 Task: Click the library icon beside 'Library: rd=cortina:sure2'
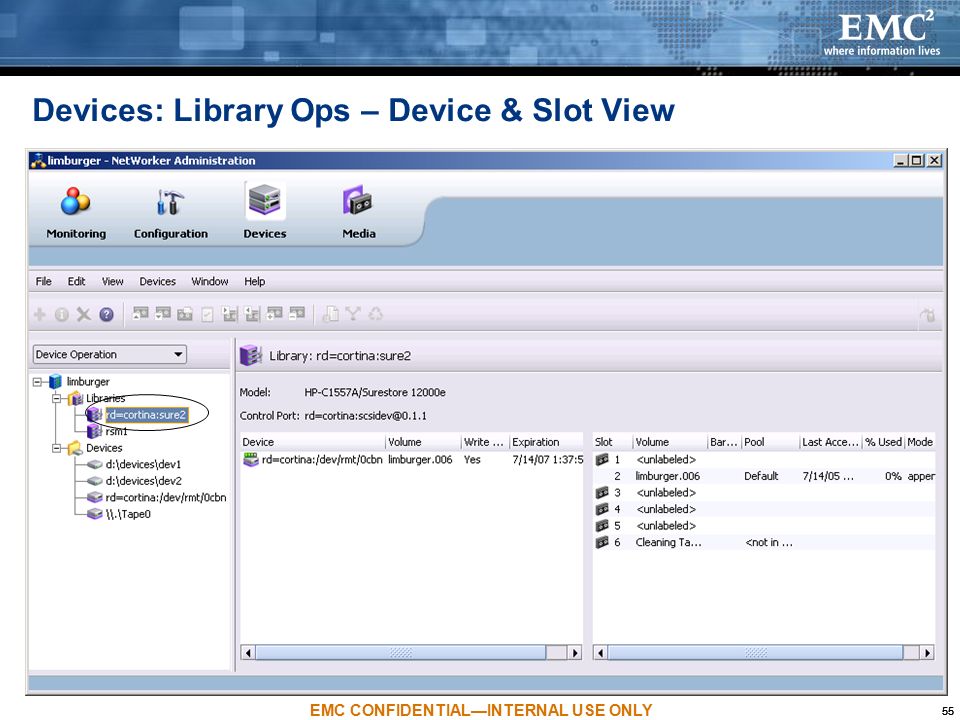[250, 355]
